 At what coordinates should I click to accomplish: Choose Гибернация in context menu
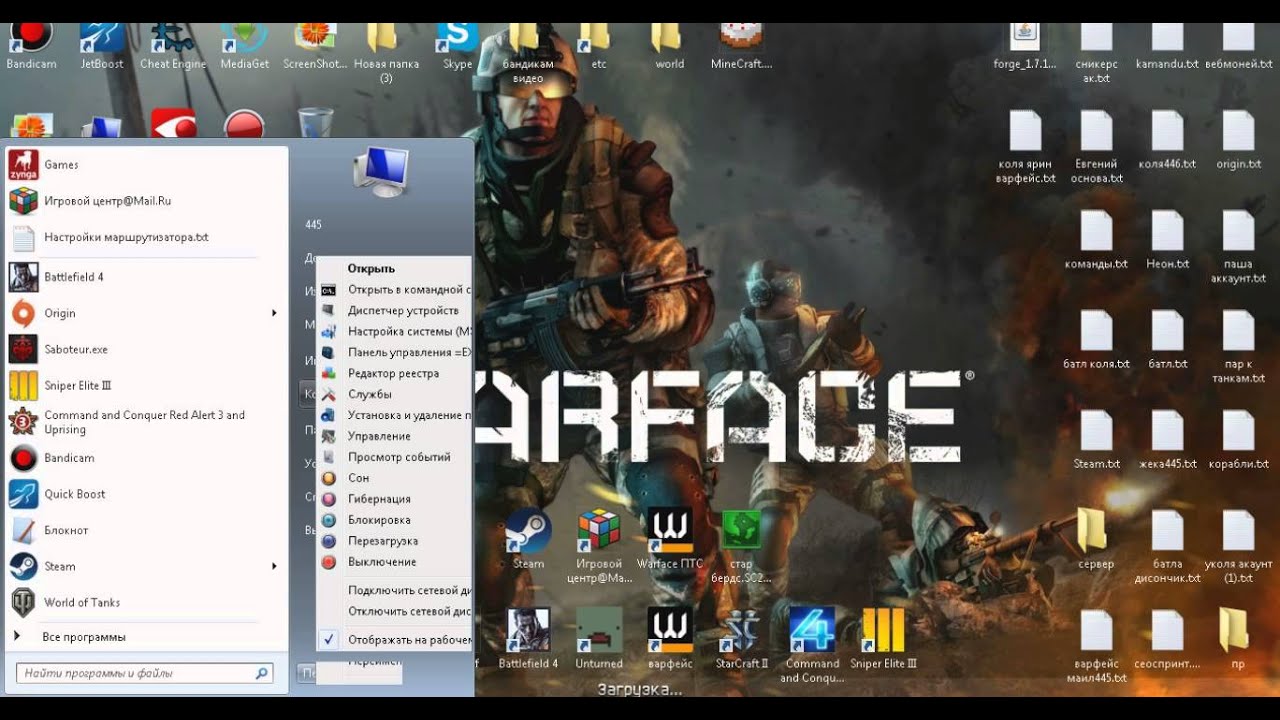395,499
